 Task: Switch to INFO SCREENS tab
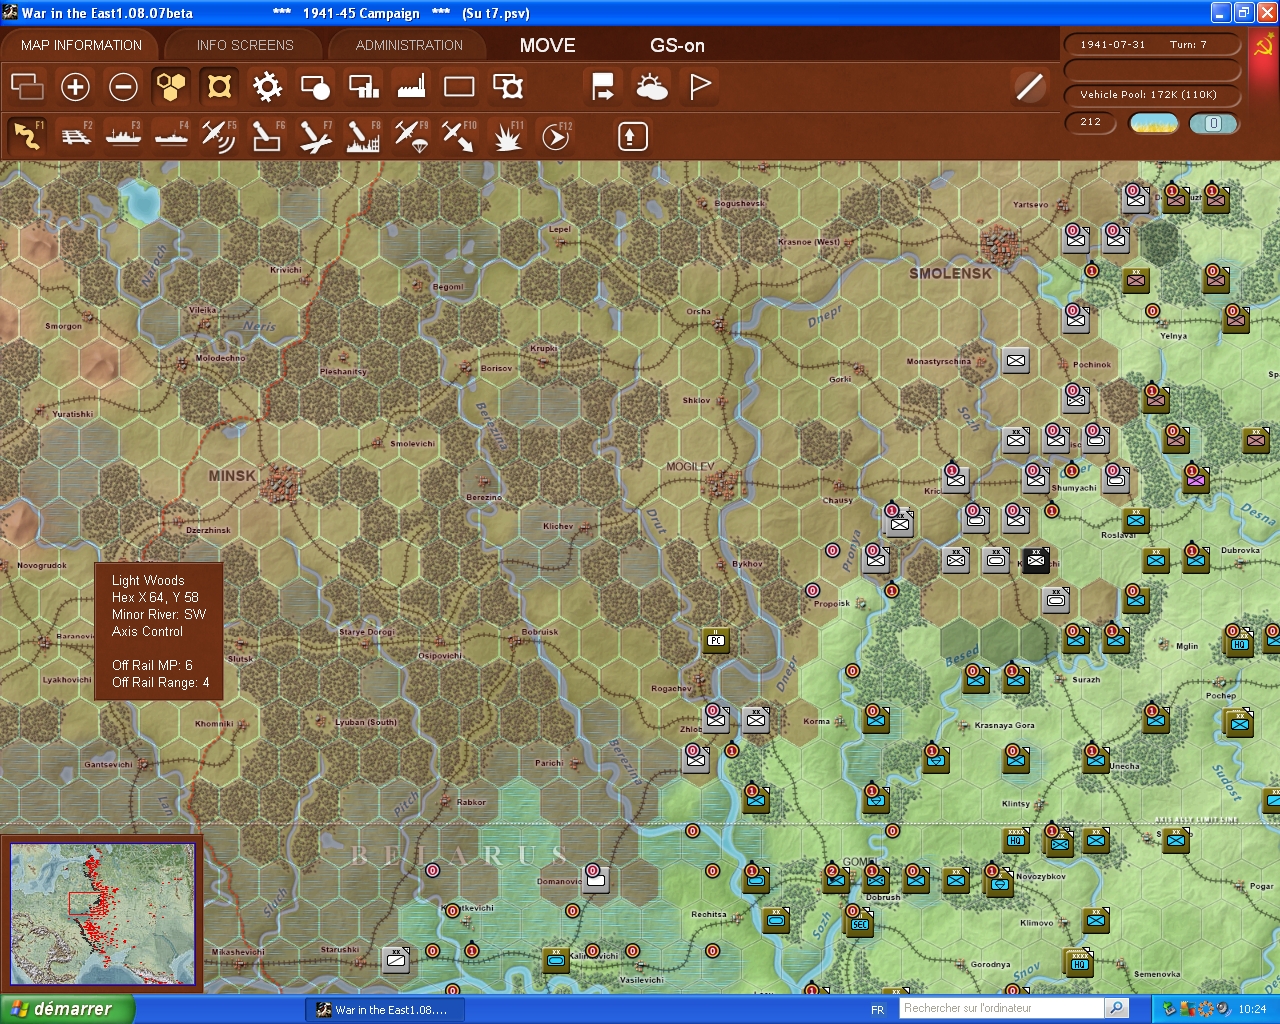pos(245,45)
